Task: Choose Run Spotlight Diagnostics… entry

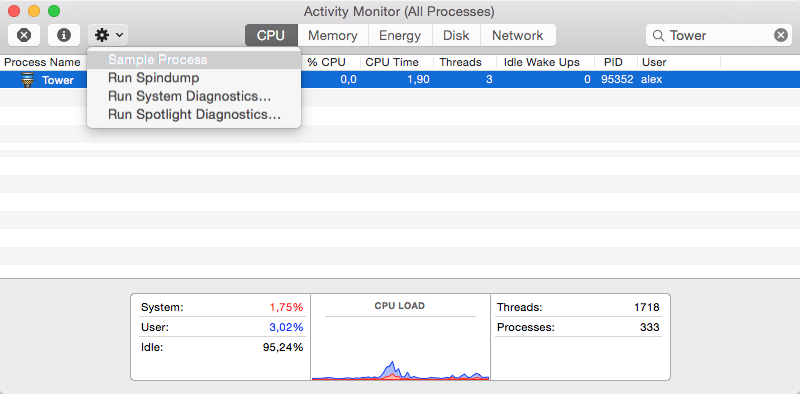Action: (x=194, y=115)
